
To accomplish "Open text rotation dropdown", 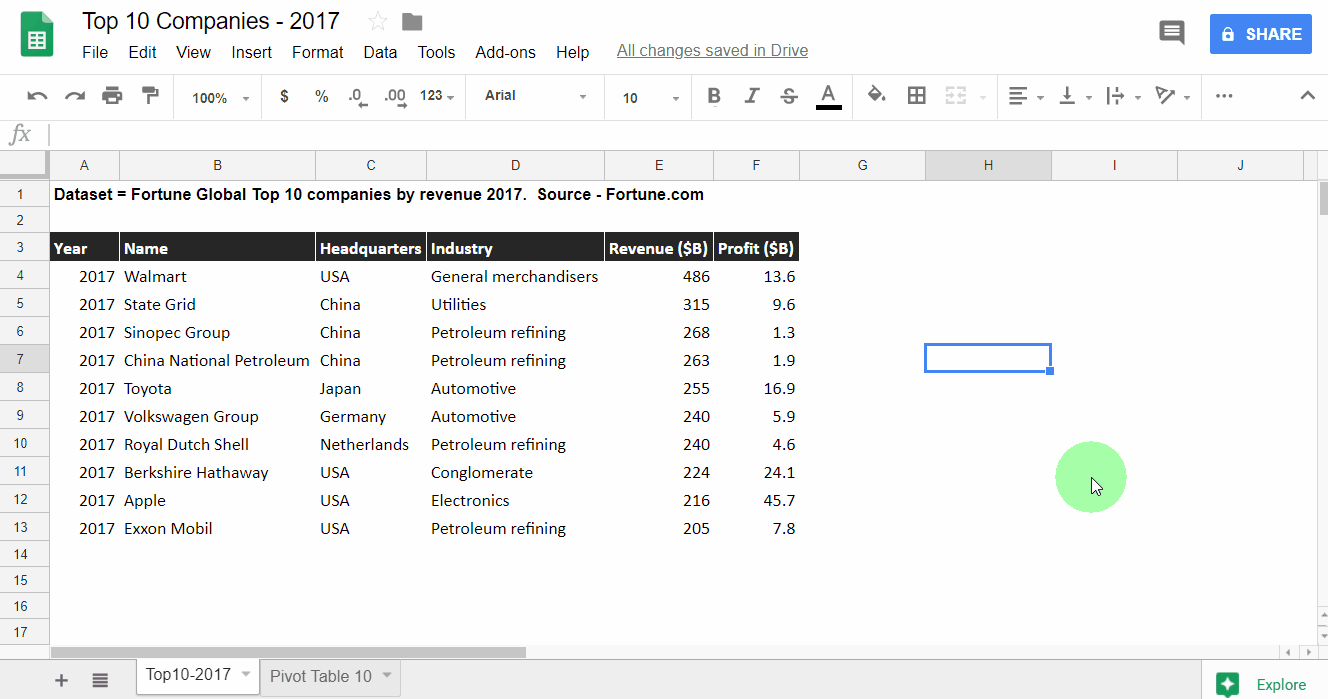I will pyautogui.click(x=1172, y=96).
